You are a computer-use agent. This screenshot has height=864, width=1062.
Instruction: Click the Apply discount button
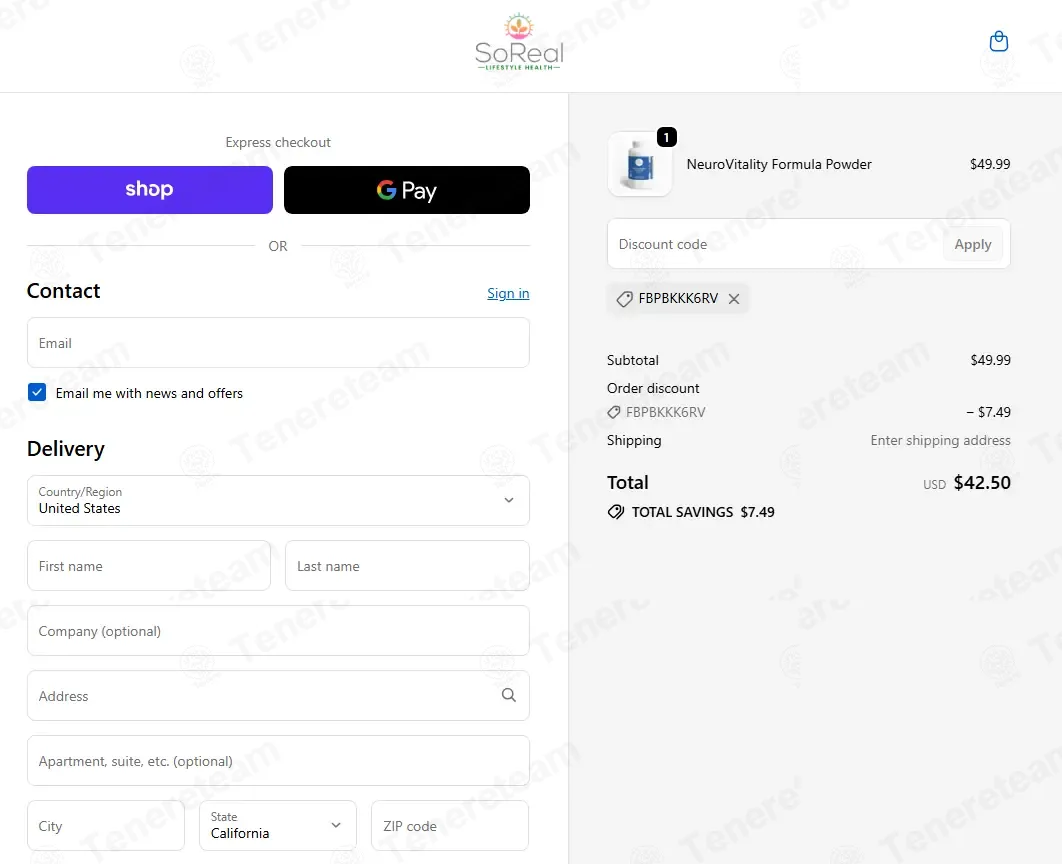[973, 244]
